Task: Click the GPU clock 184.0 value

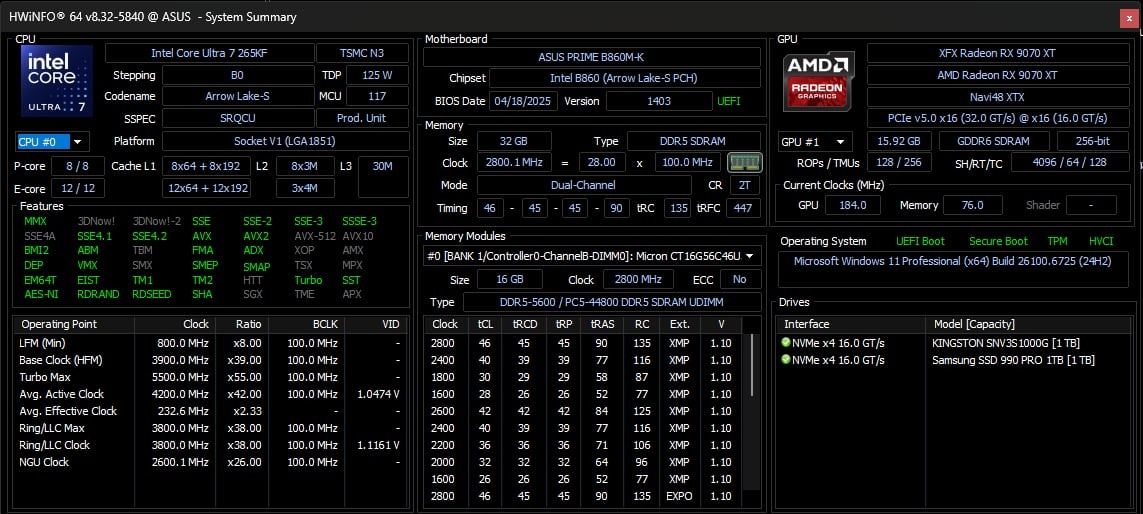Action: 852,206
